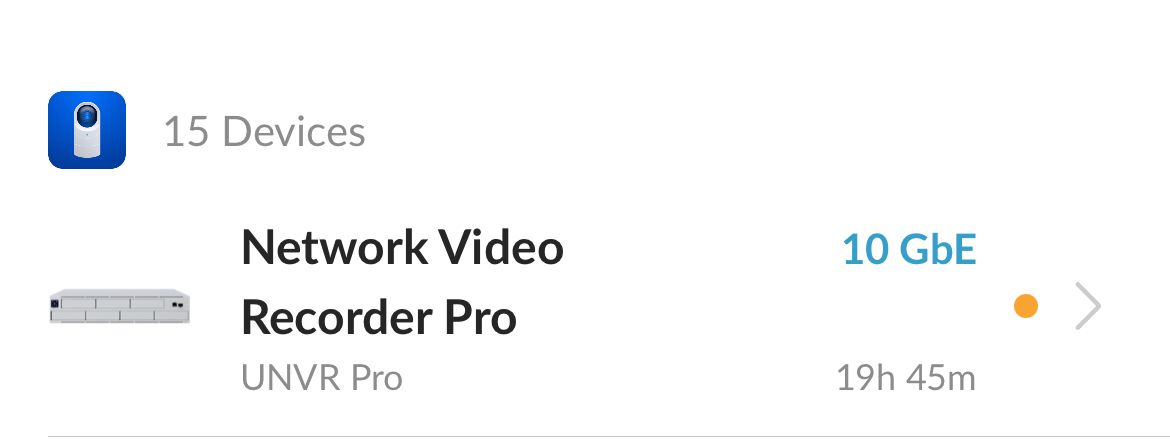Click the number "15" in device count
This screenshot has height=445, width=1170.
[186, 131]
